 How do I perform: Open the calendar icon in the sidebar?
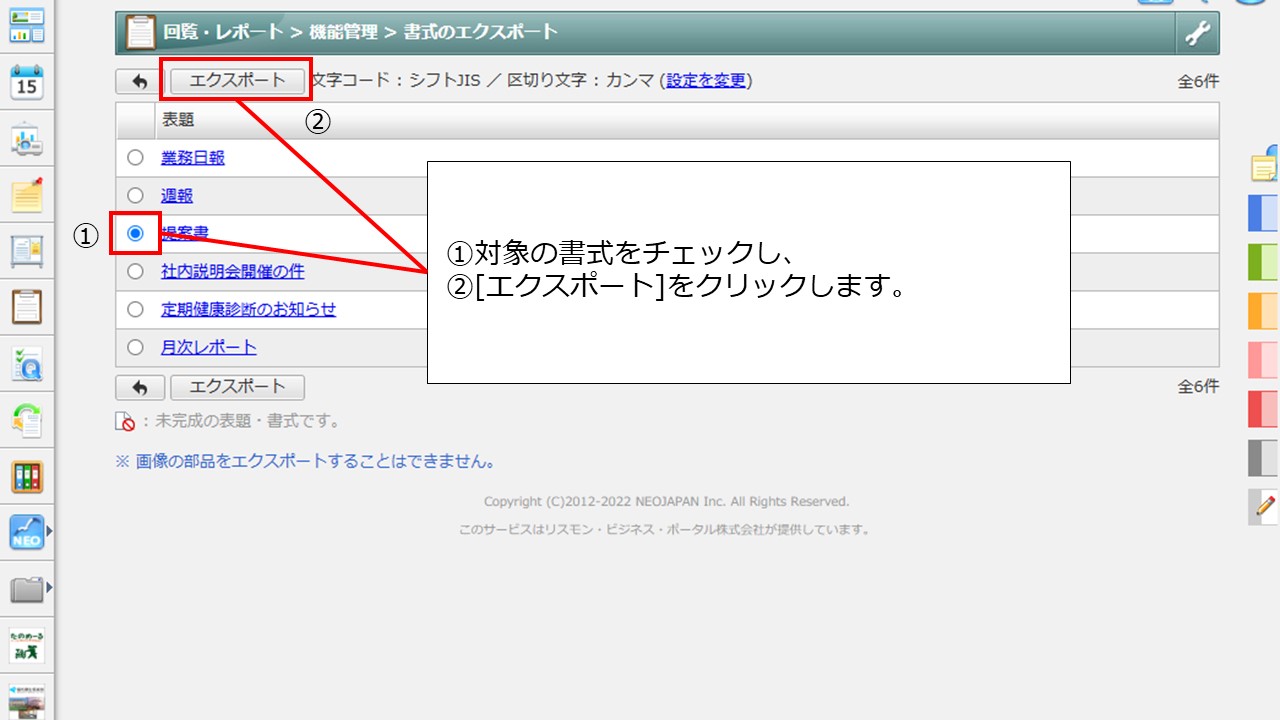[27, 82]
